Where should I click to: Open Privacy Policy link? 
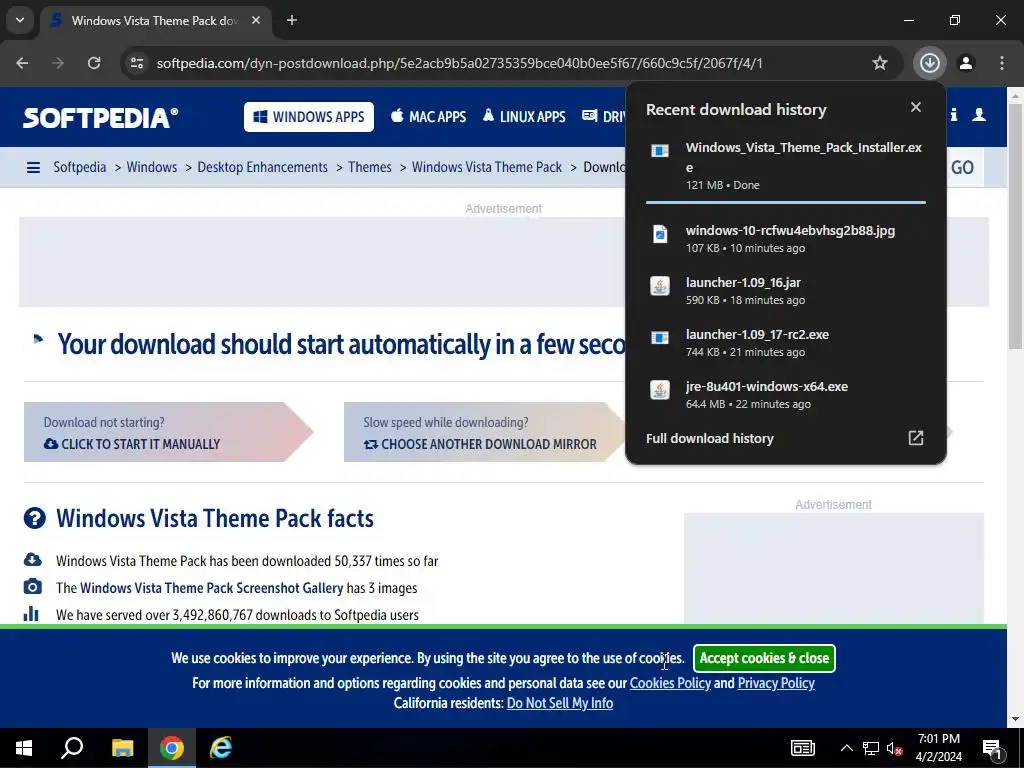tap(776, 683)
